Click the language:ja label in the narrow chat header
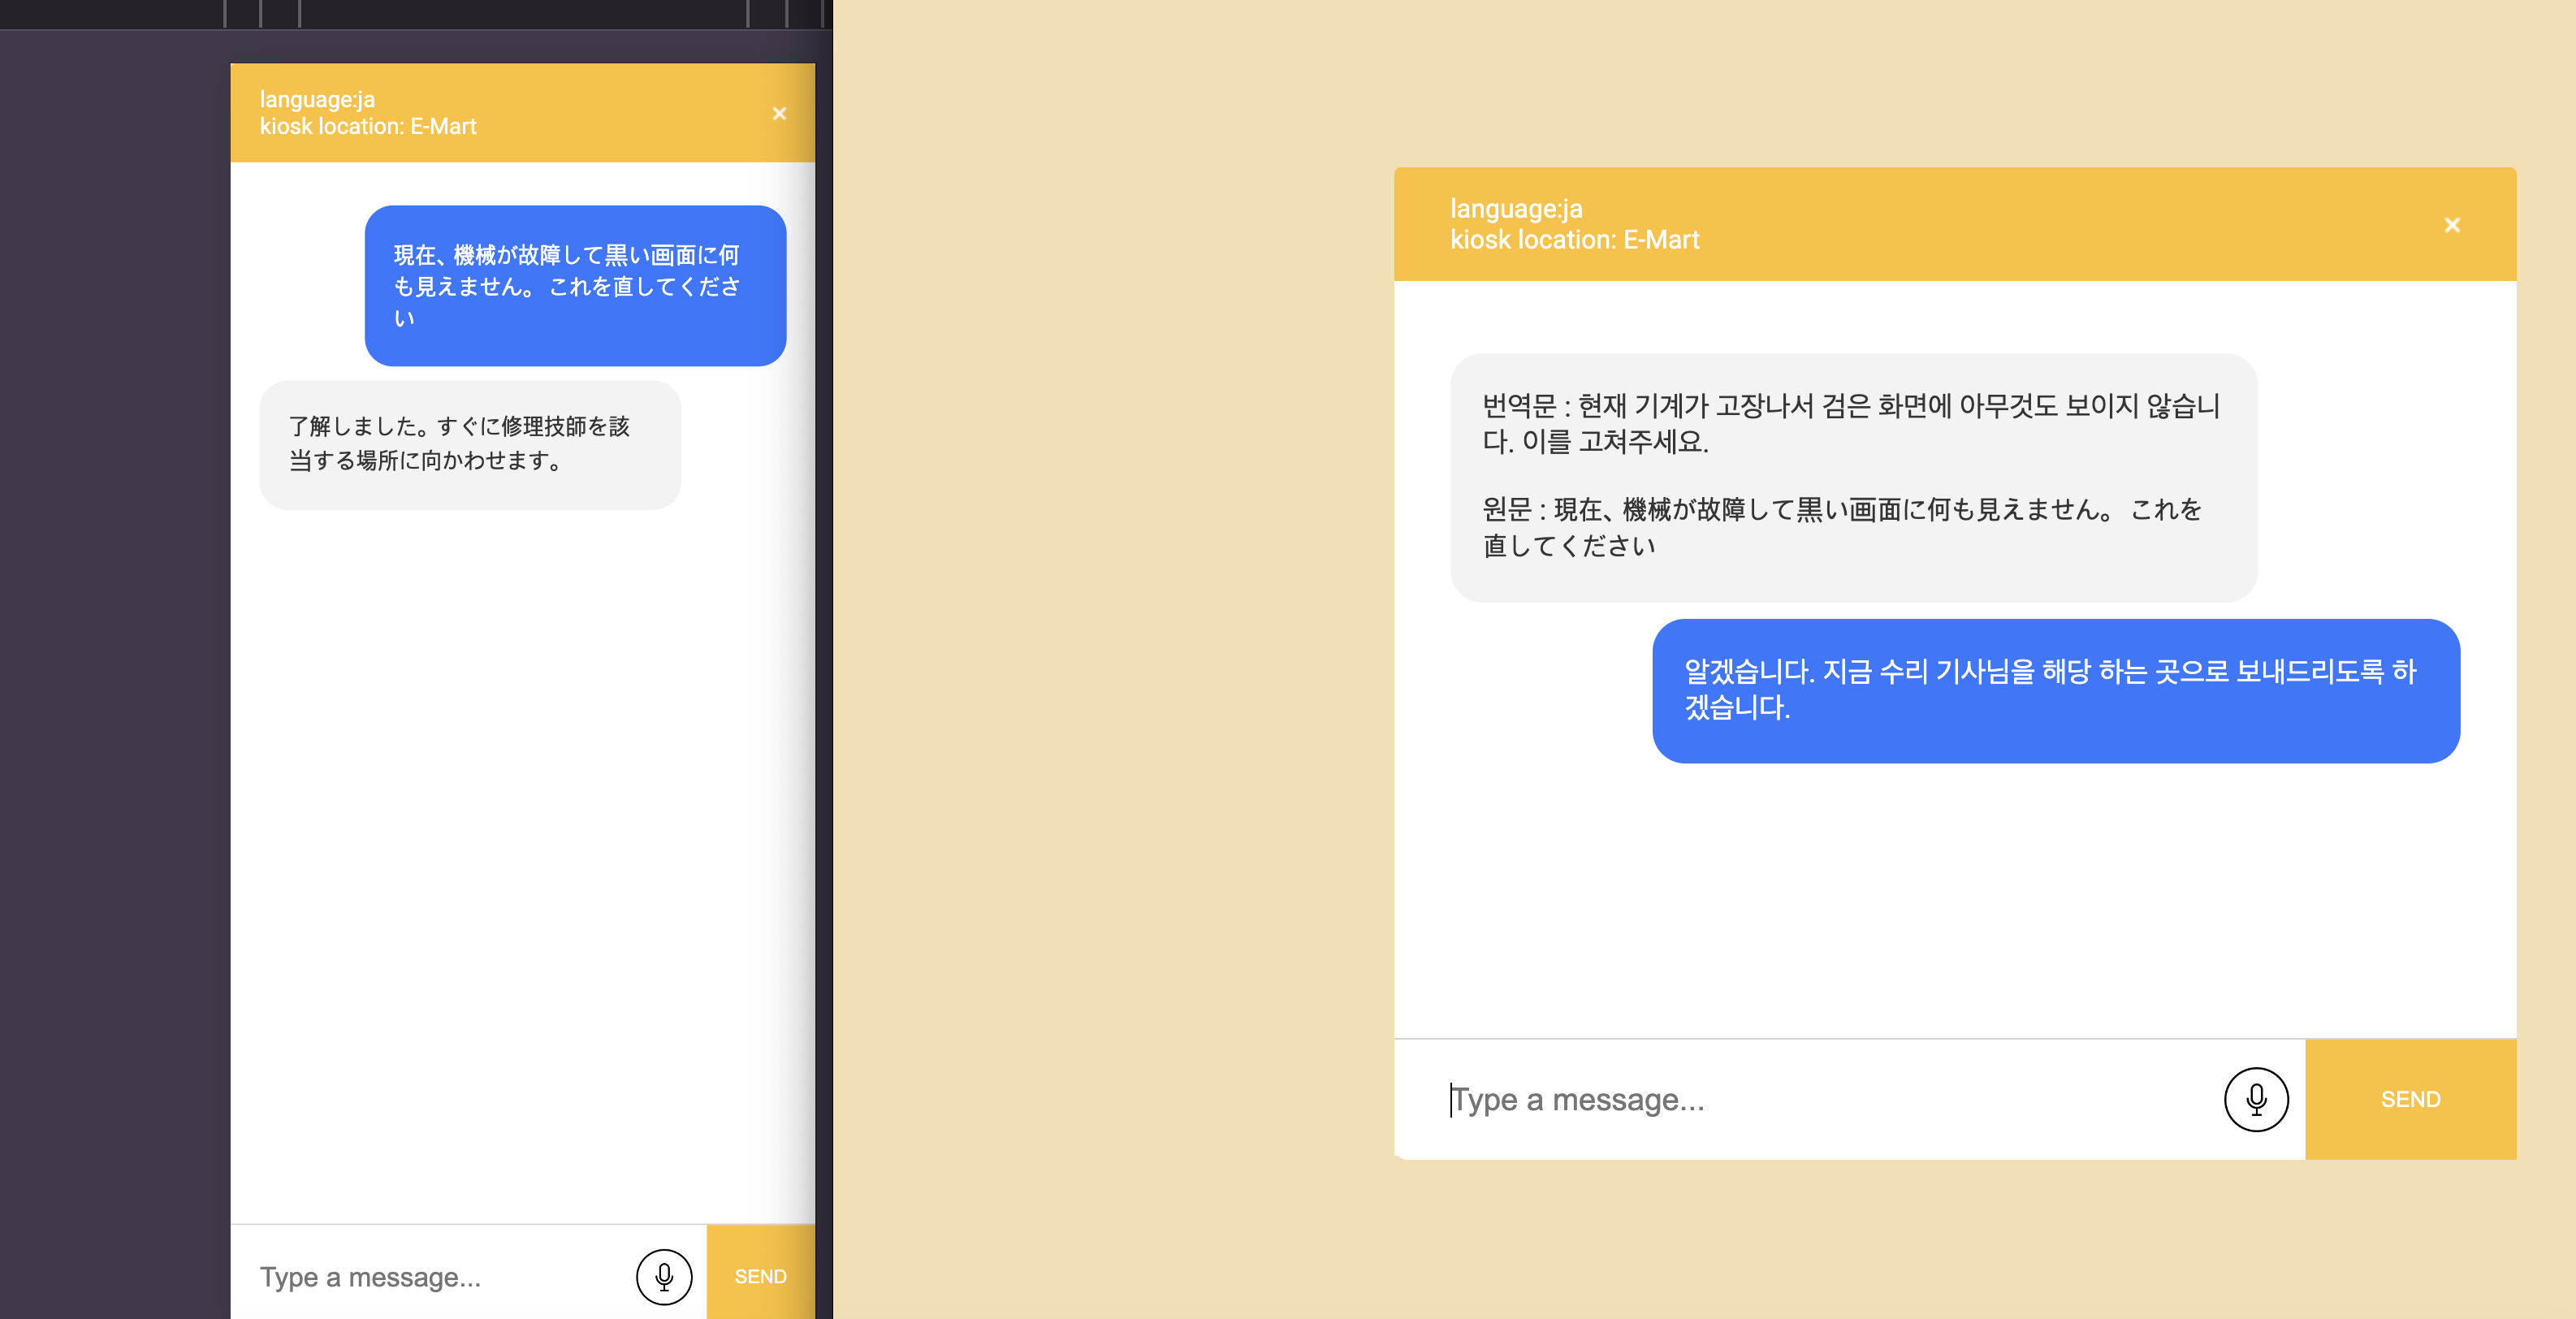This screenshot has width=2576, height=1319. coord(317,99)
